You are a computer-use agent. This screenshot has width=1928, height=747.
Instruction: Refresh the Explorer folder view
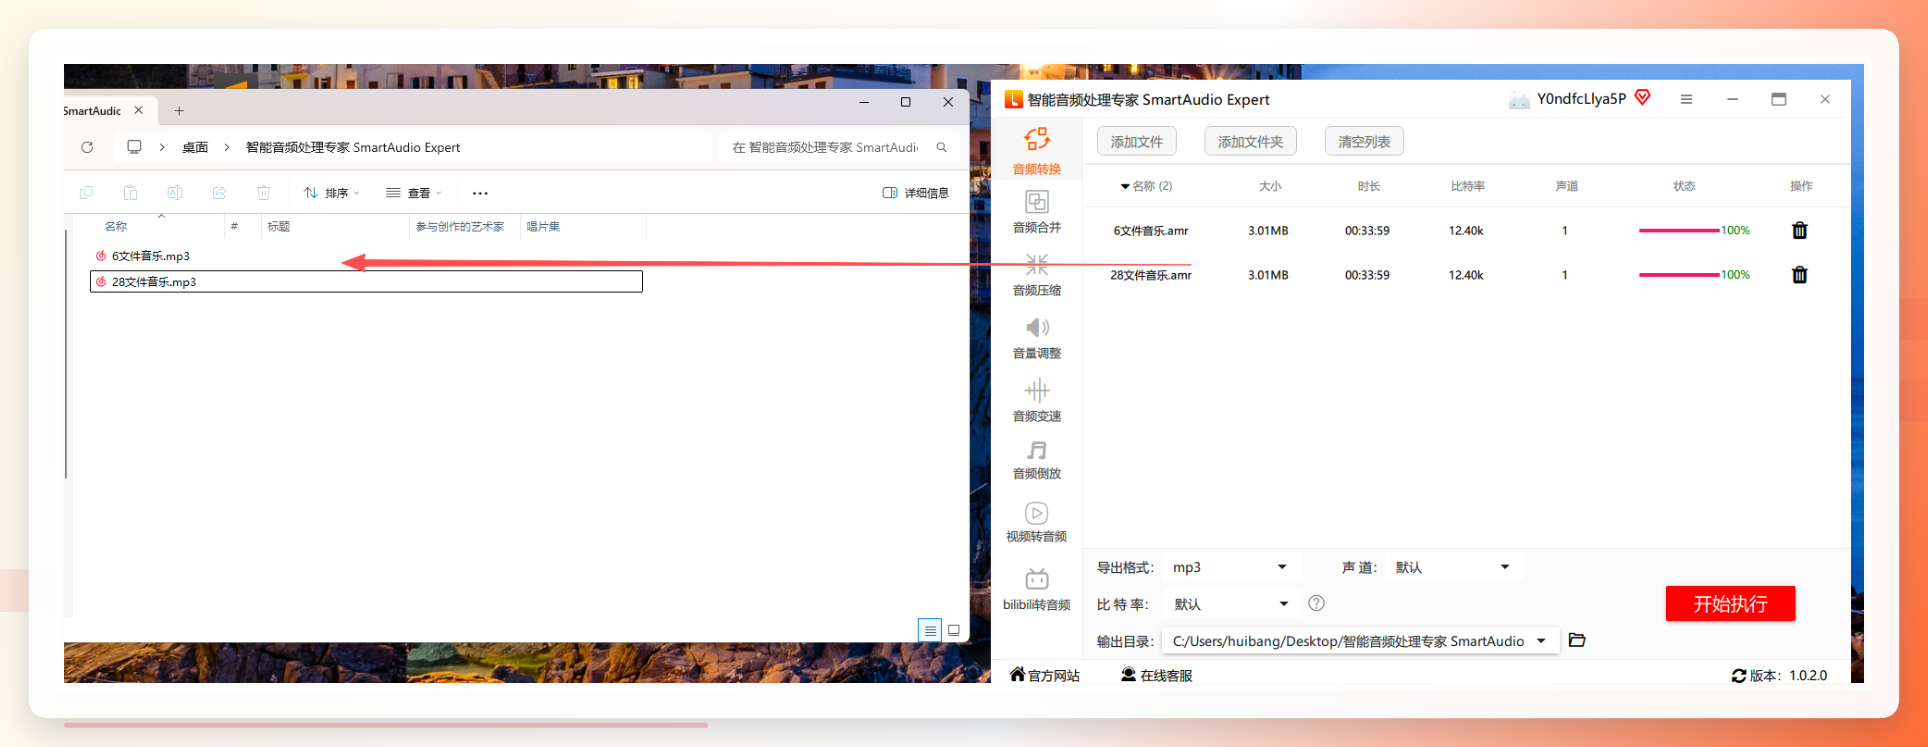pyautogui.click(x=87, y=147)
